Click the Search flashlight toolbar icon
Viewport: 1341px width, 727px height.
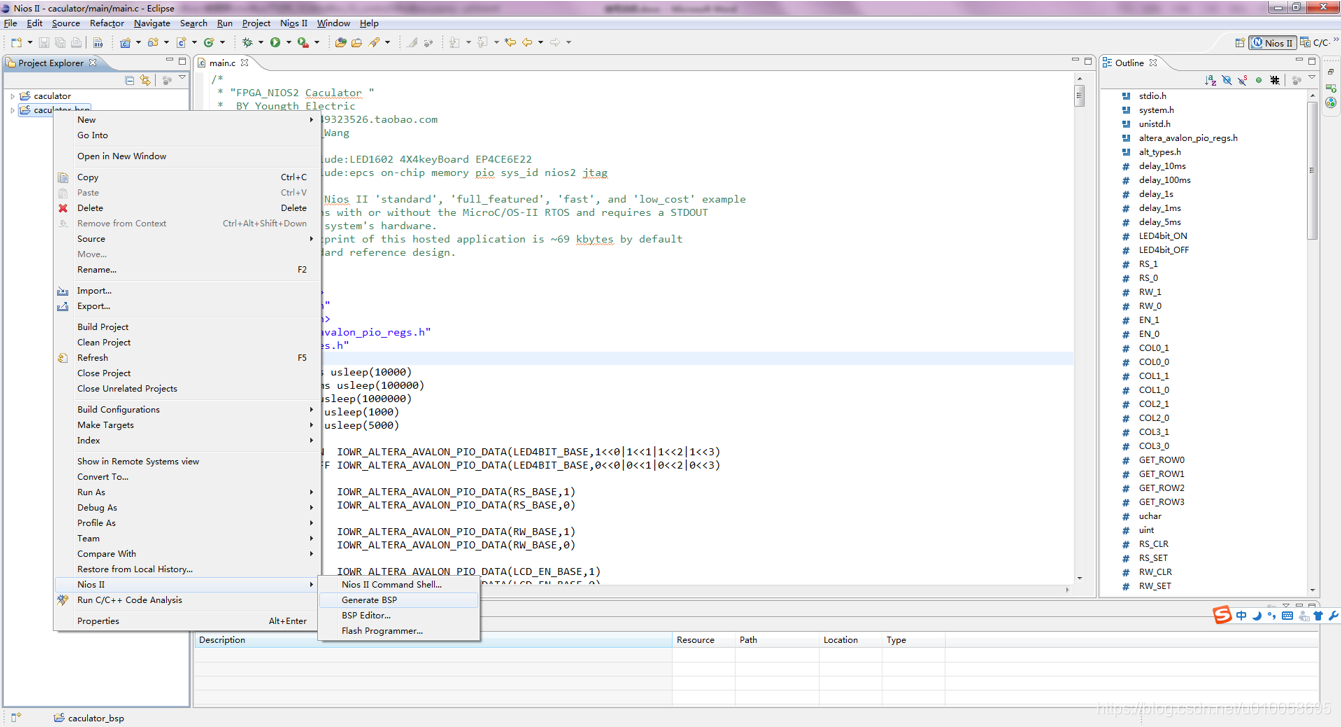click(374, 42)
